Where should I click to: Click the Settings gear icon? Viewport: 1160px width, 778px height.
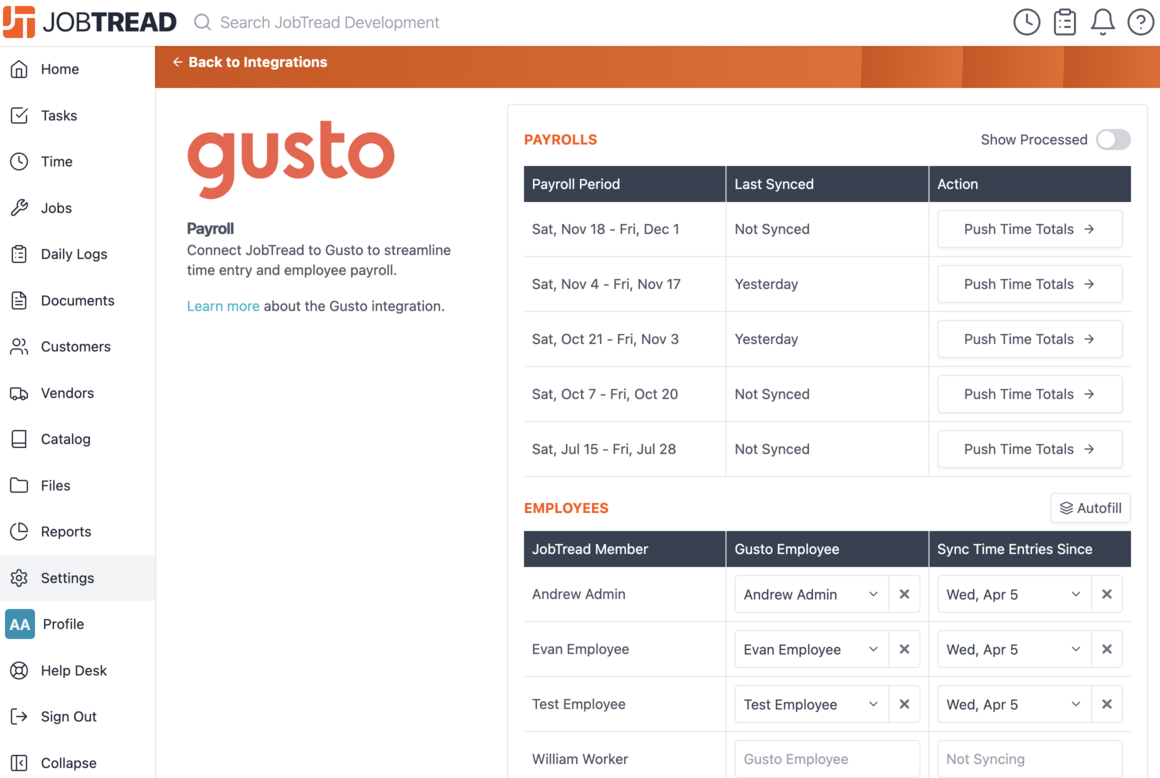19,578
